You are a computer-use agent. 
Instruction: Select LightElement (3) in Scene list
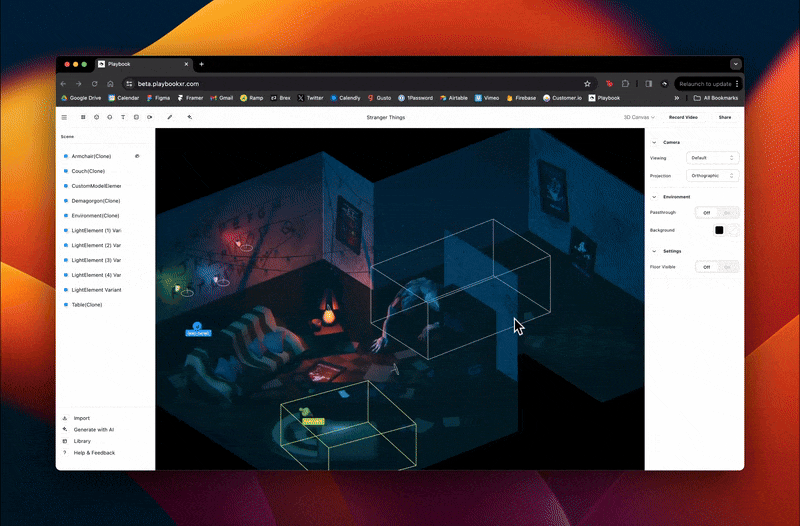96,260
